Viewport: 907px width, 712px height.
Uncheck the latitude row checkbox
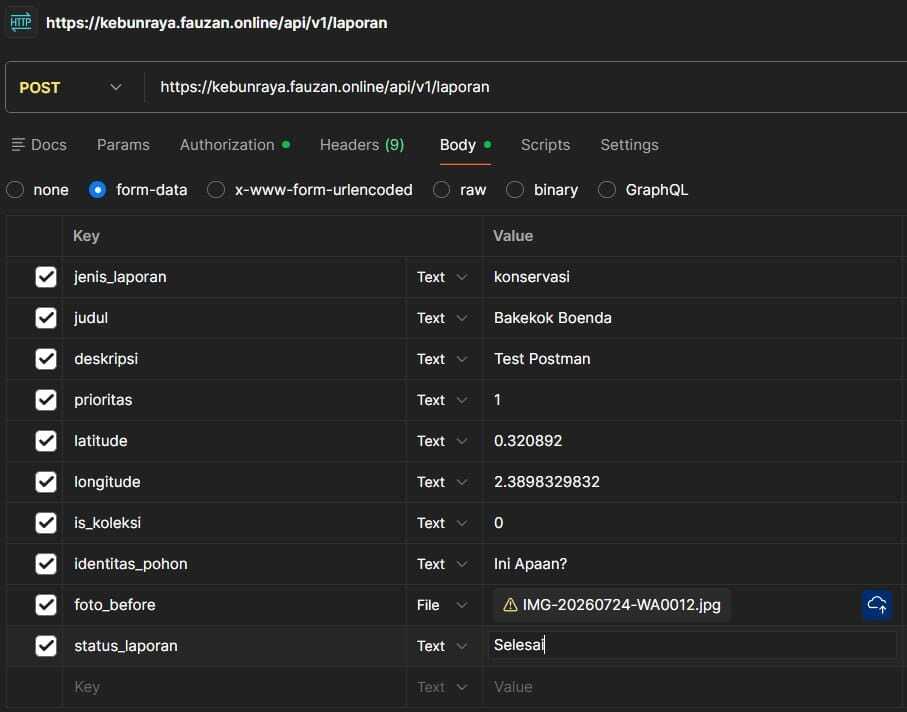click(46, 441)
